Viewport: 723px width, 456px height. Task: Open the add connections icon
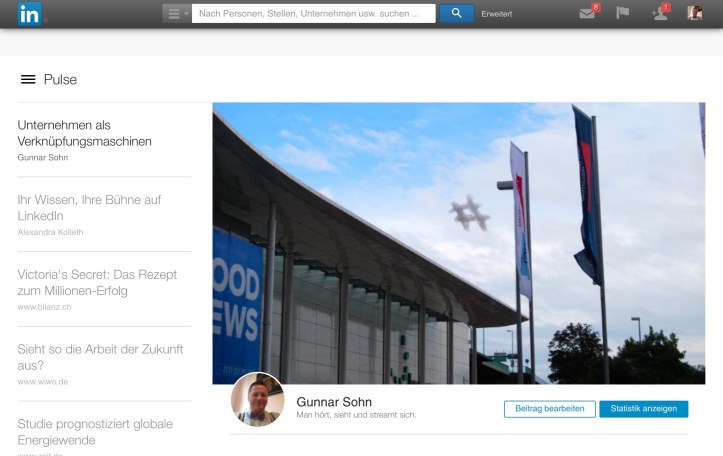659,13
